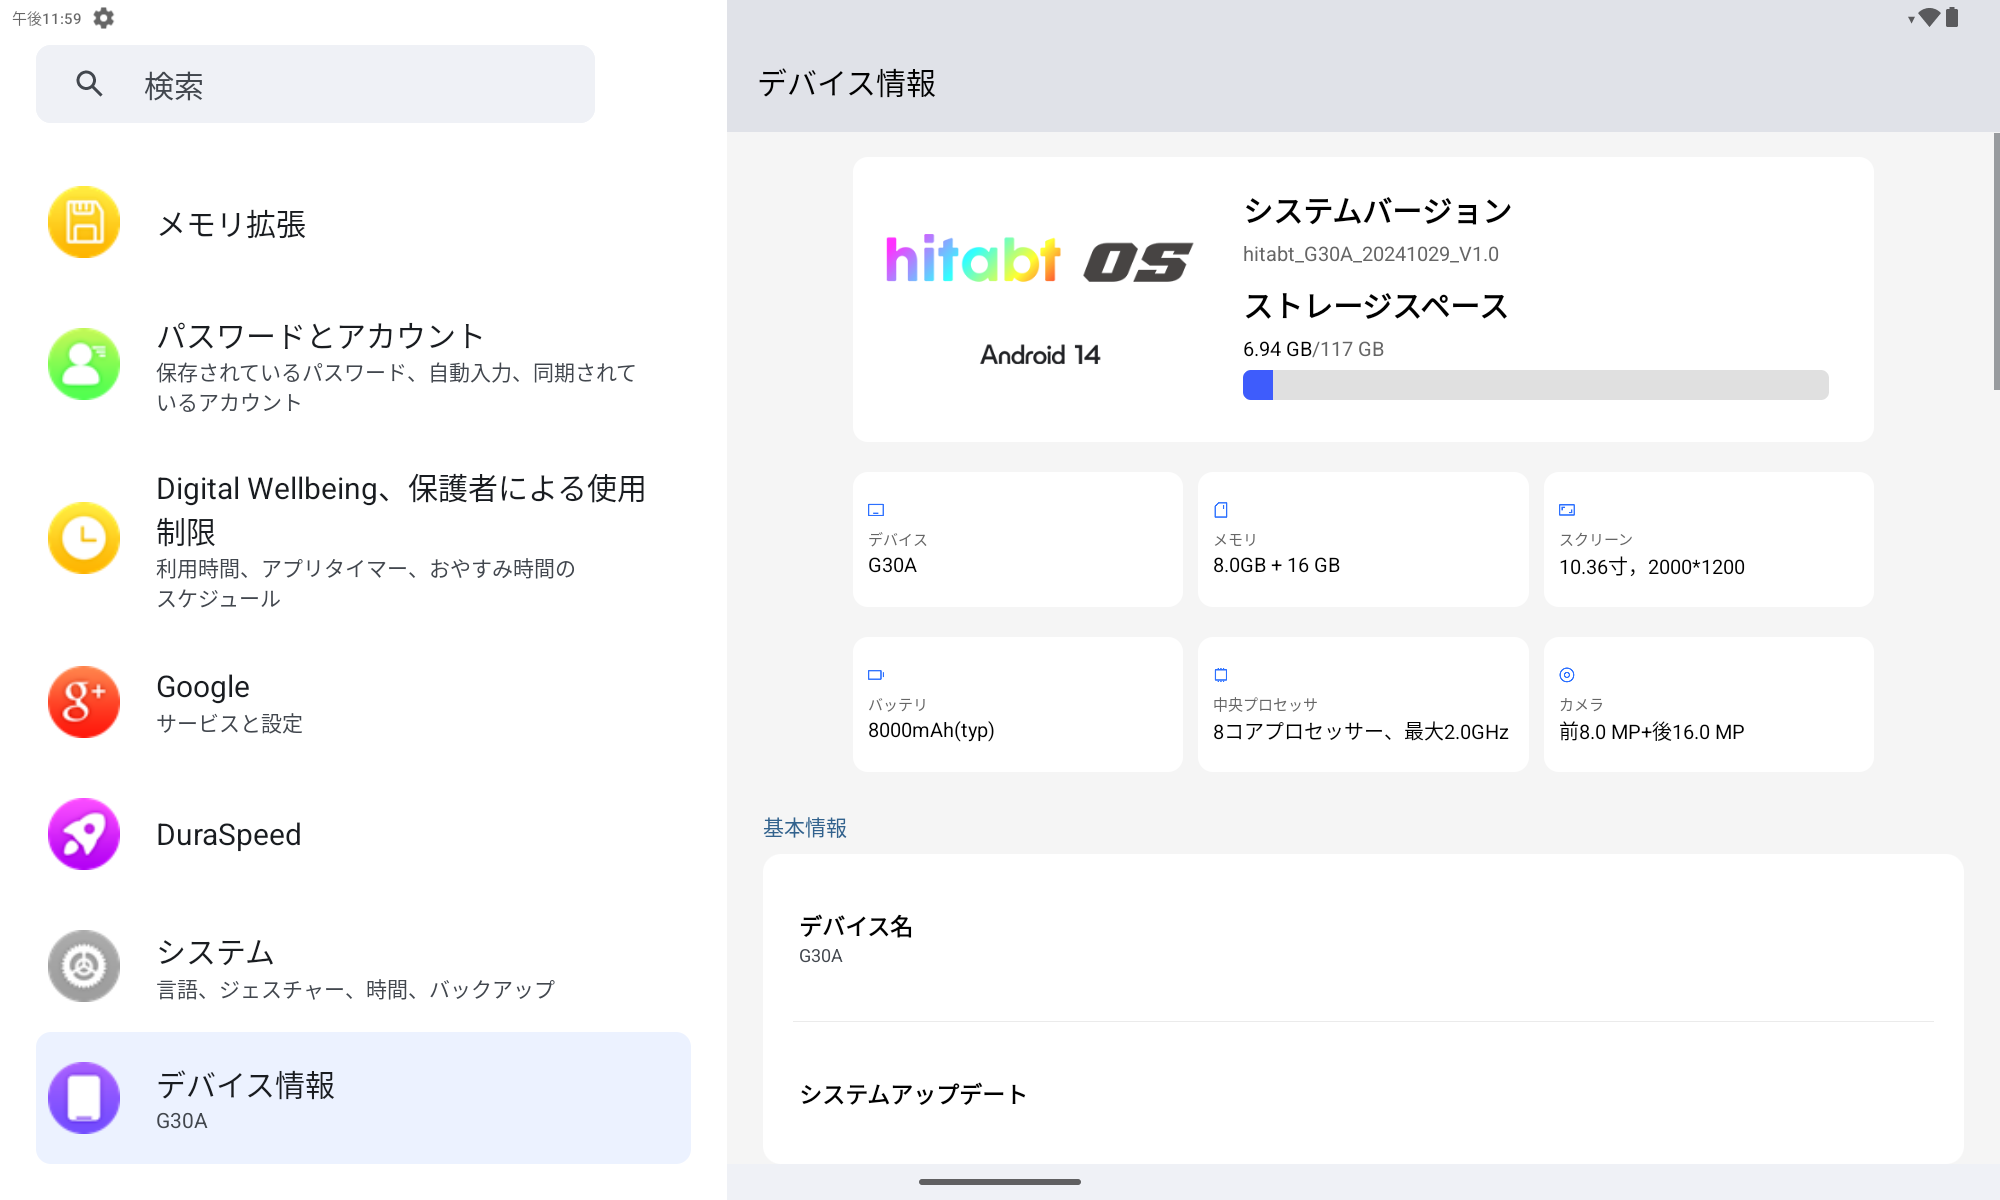The height and width of the screenshot is (1200, 2000).
Task: Click the red Google plus icon
Action: 84,702
